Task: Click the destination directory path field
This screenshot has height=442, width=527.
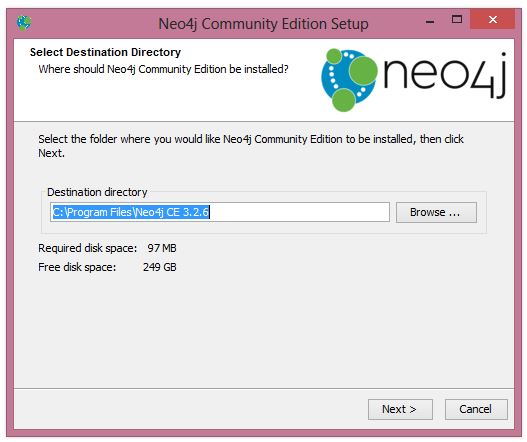Action: point(220,212)
